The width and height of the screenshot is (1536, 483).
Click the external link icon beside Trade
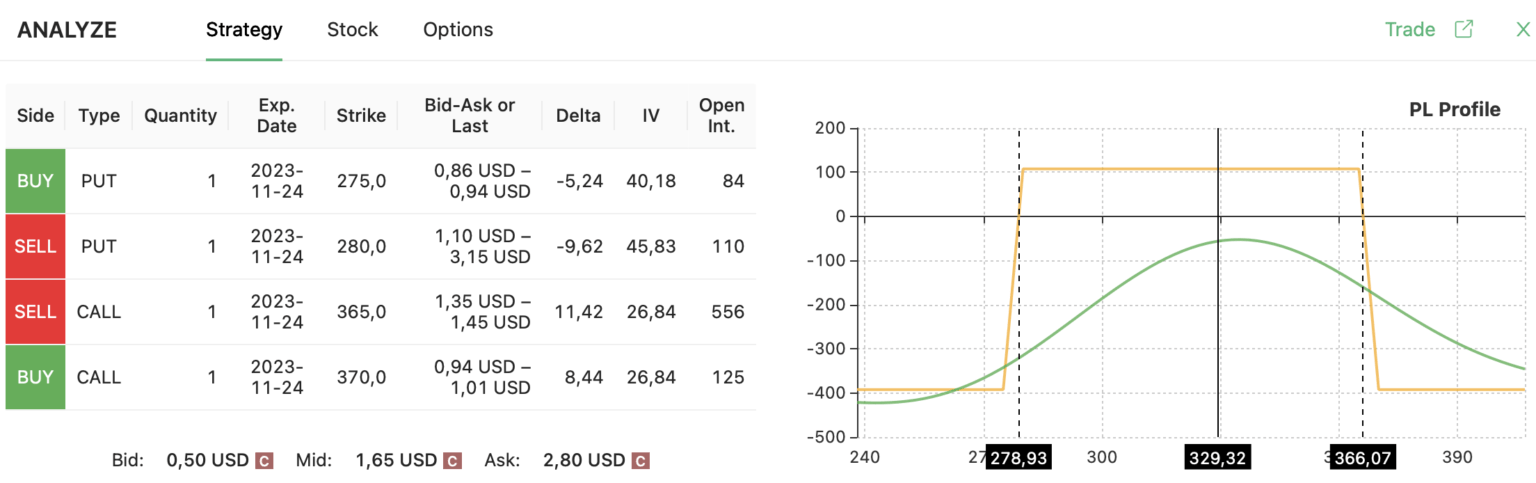[x=1463, y=29]
